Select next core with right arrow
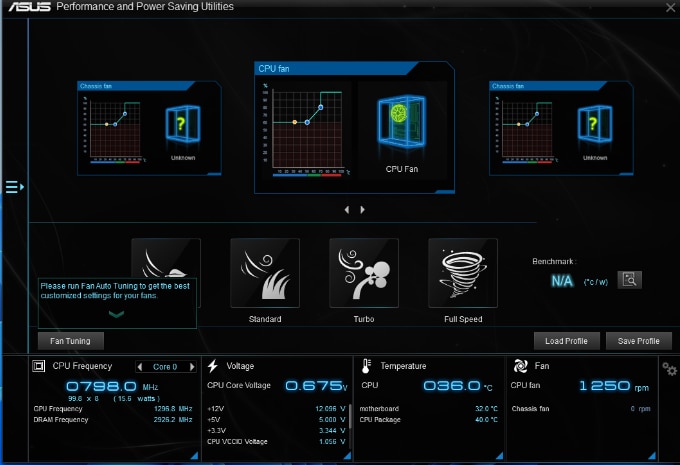Viewport: 680px width, 465px height. 192,367
